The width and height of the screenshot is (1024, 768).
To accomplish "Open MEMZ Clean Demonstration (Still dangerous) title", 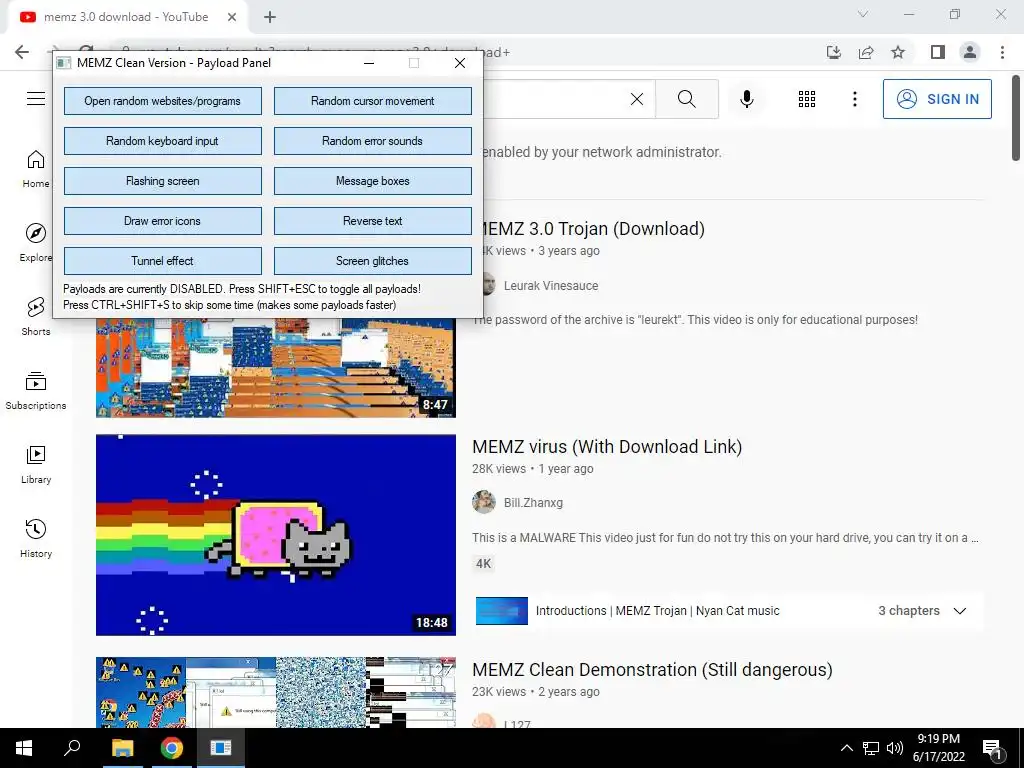I will tap(652, 669).
